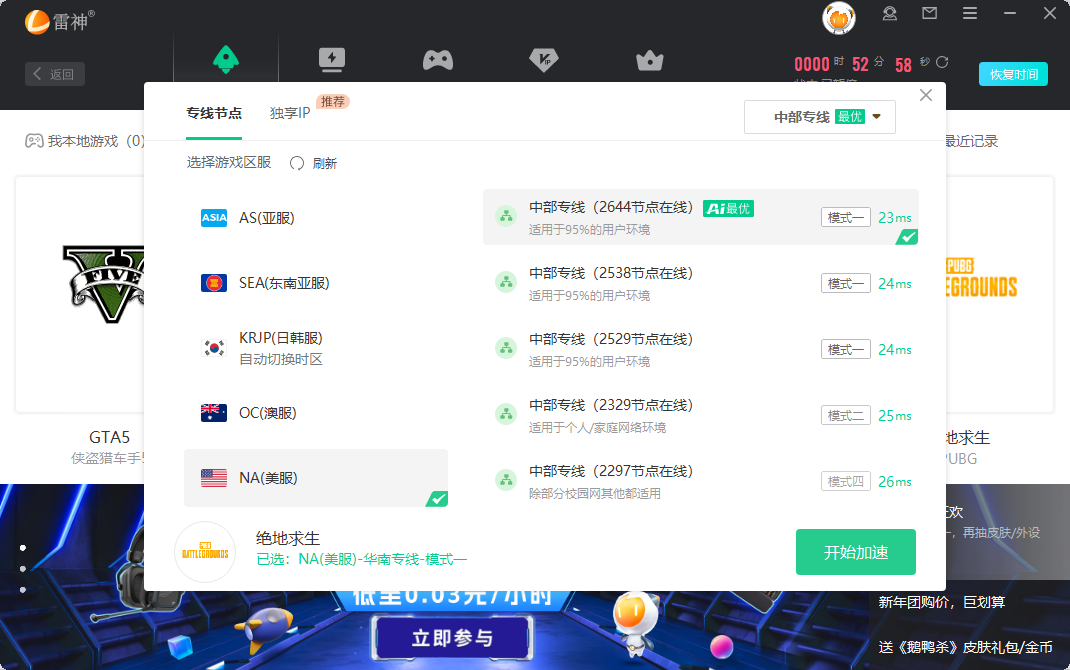Click the USA flag icon

214,478
